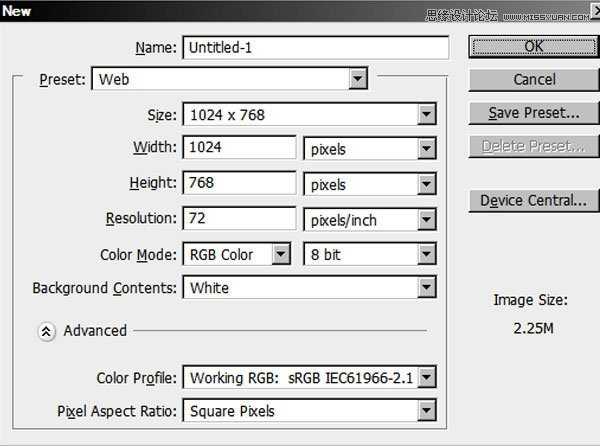Open the Size dropdown showing 1024 x 768
This screenshot has height=447, width=600.
click(x=310, y=114)
